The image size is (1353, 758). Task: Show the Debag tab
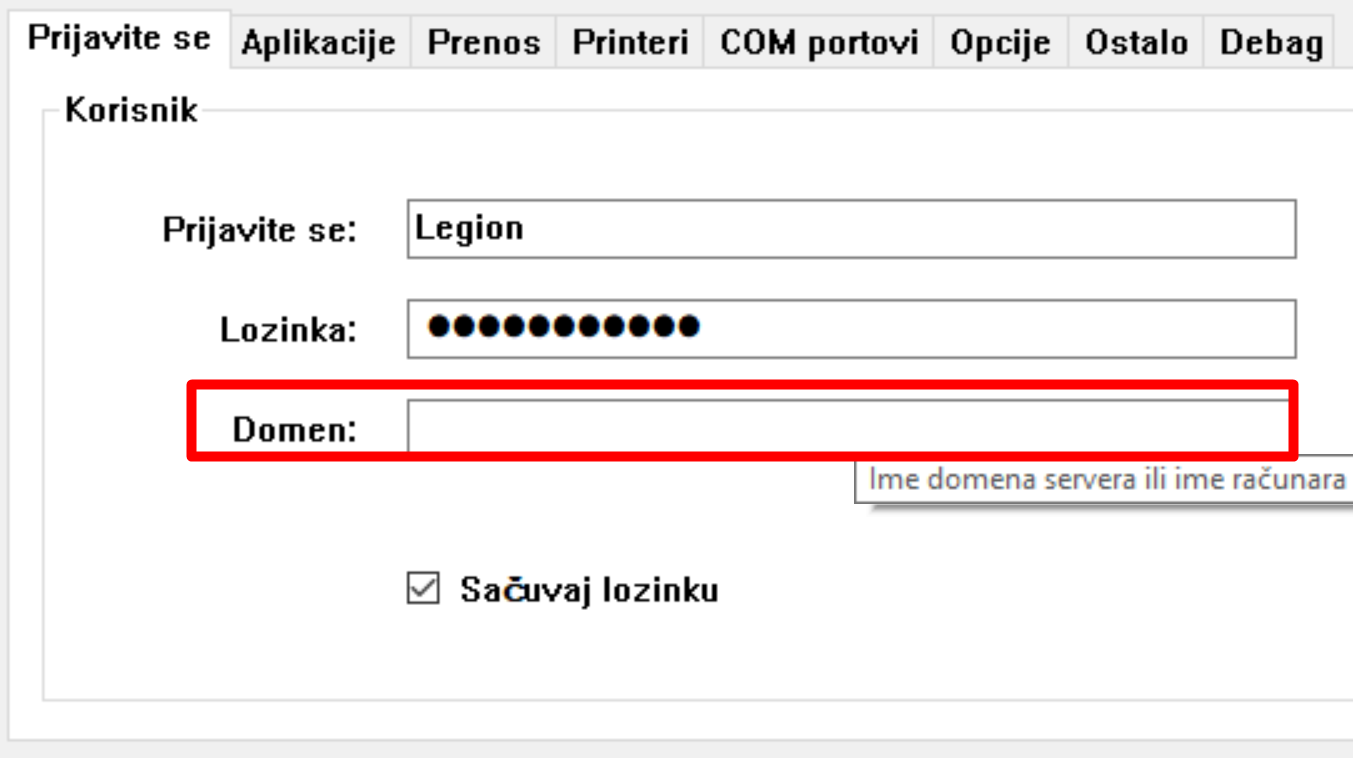pos(1271,43)
